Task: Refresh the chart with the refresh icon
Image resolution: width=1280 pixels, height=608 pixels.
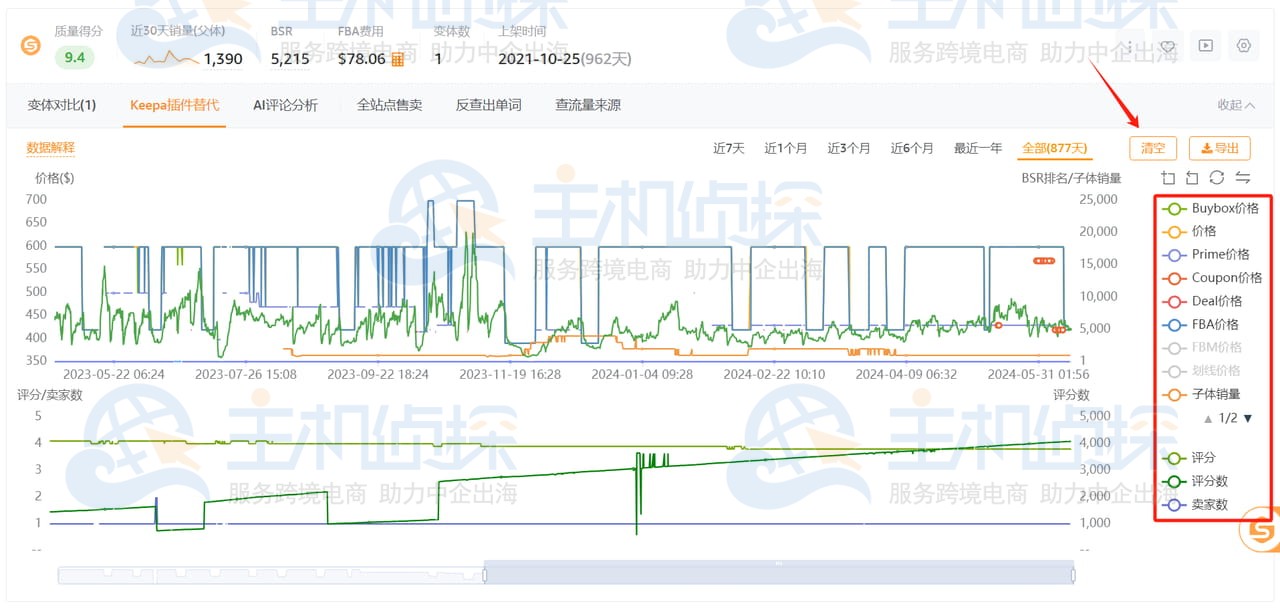Action: coord(1218,177)
